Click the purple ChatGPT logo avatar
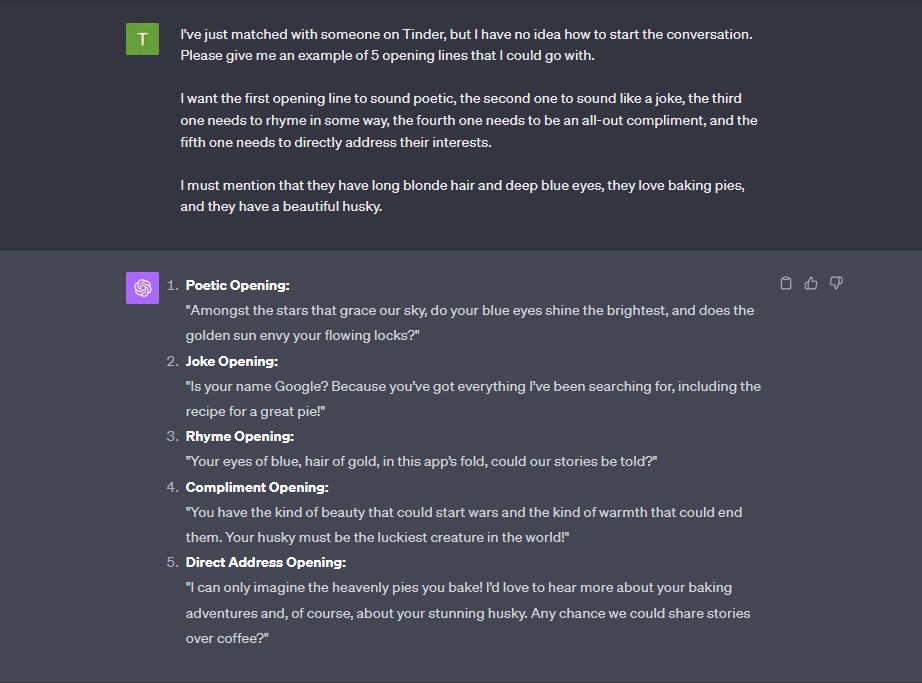The image size is (922, 683). pyautogui.click(x=141, y=287)
